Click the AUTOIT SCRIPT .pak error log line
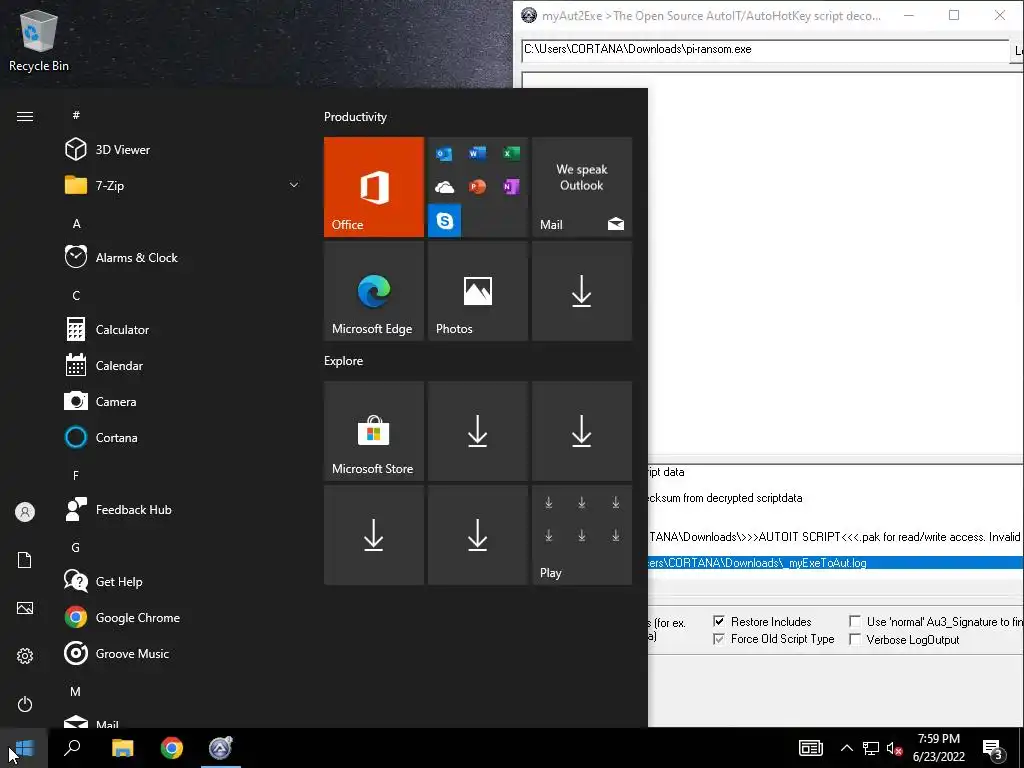Image resolution: width=1024 pixels, height=768 pixels. click(836, 537)
